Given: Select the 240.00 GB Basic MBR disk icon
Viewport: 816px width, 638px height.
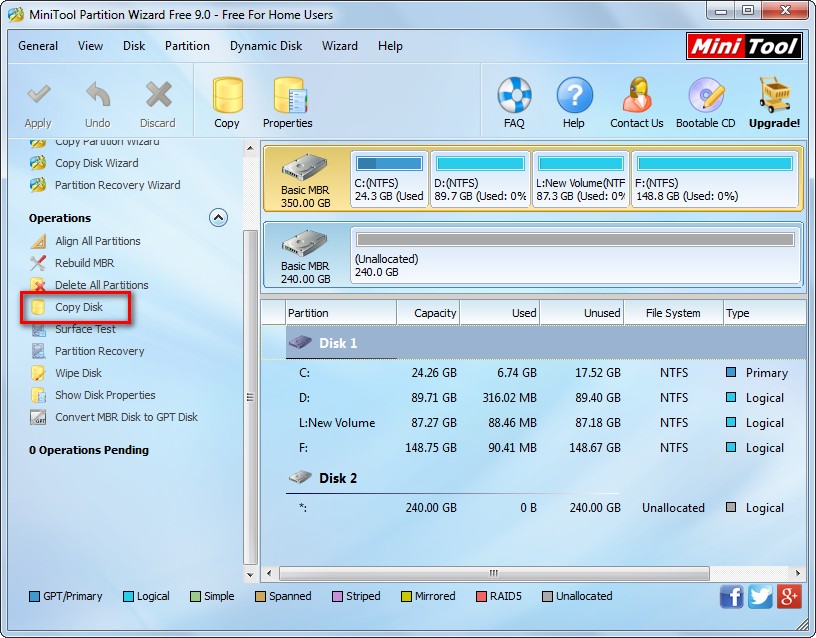Looking at the screenshot, I should point(305,243).
